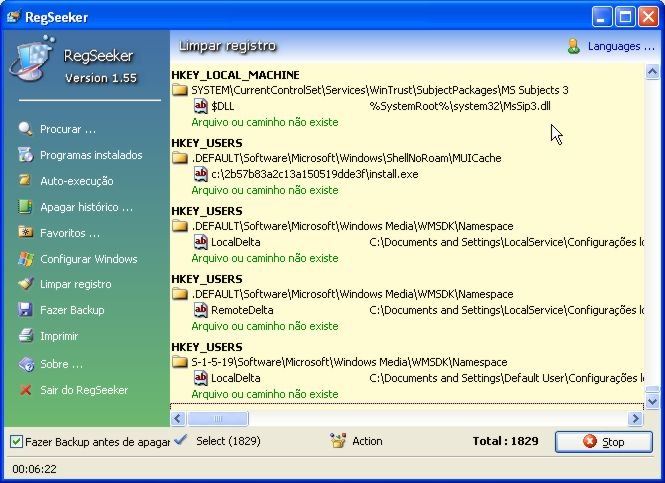
Task: Click the Action gift icon
Action: (338, 441)
